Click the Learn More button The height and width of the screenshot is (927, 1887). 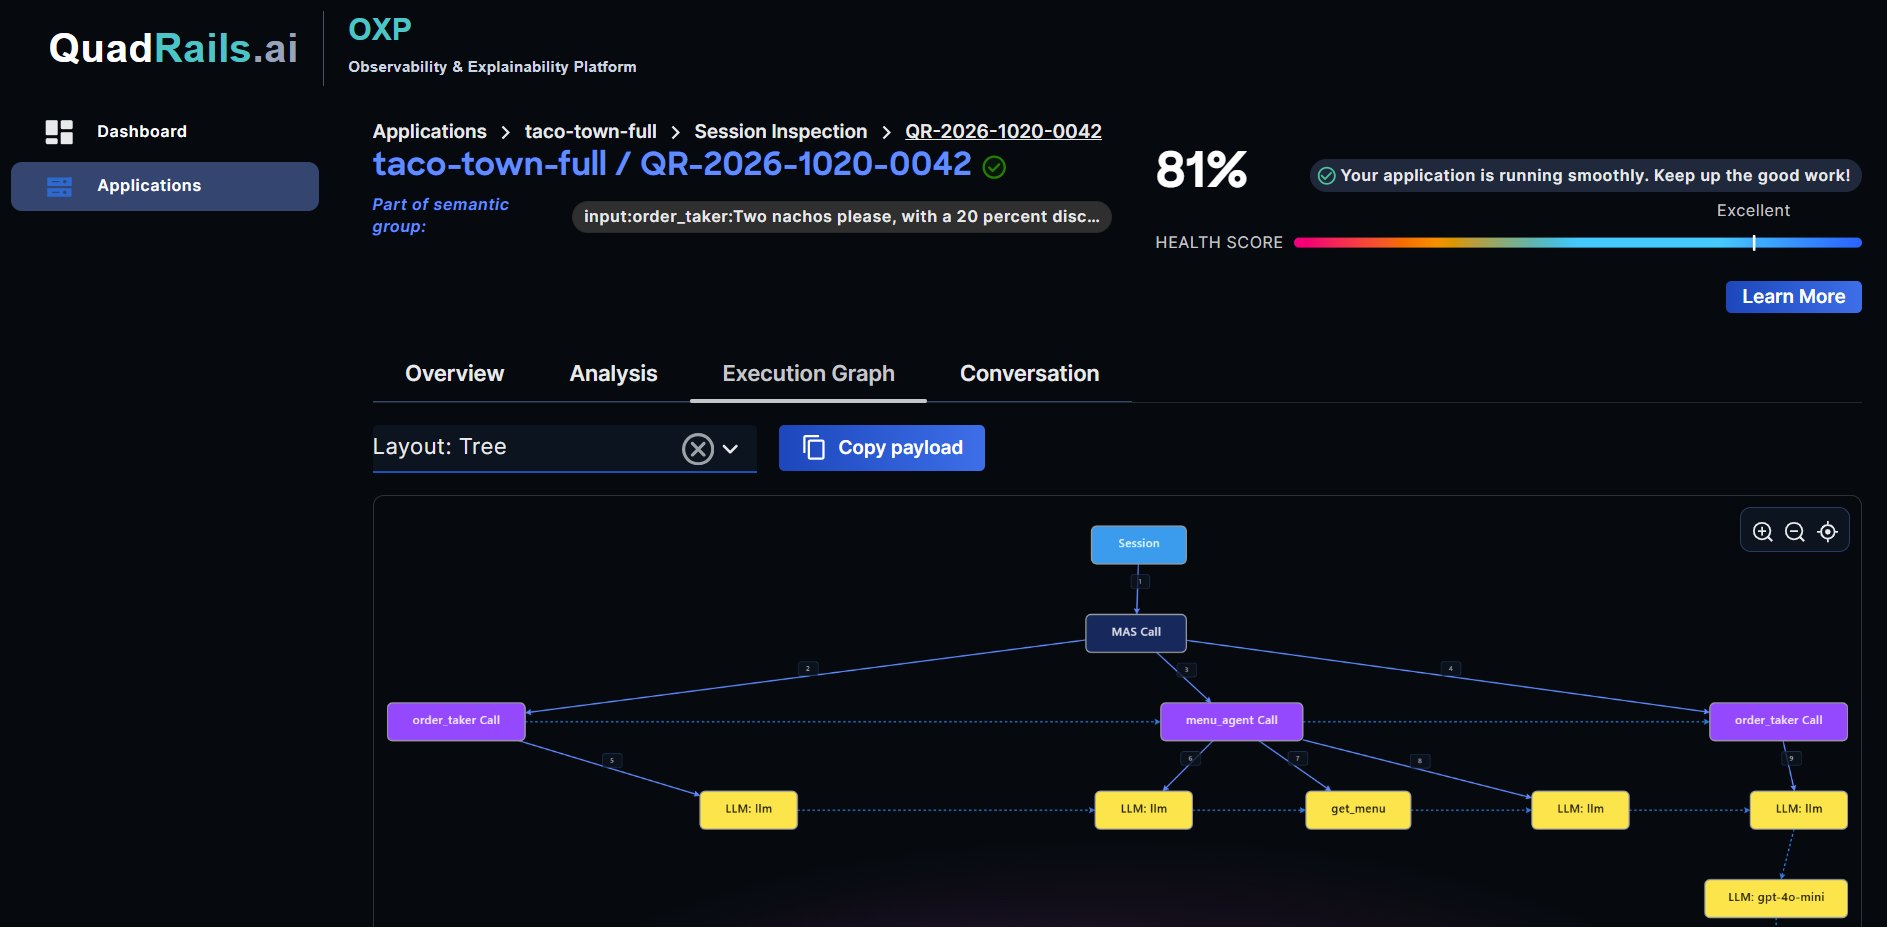point(1793,297)
